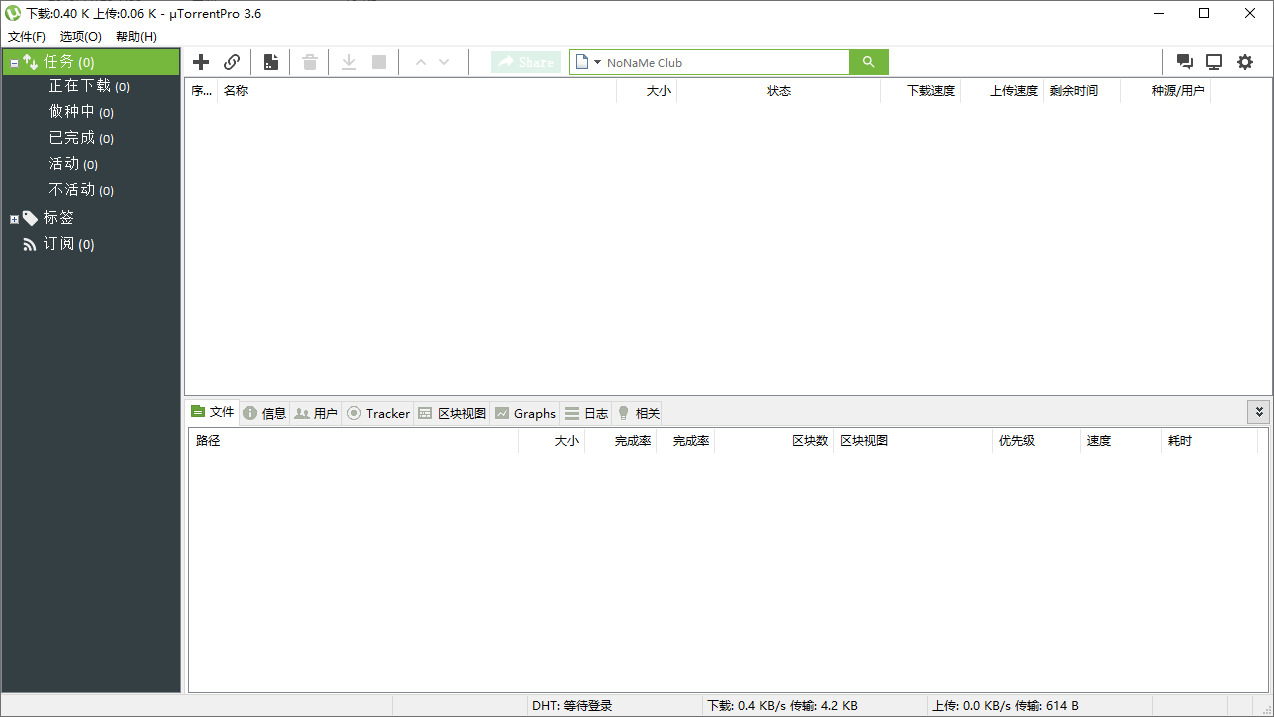Click the Stop torrent square icon
Screen dimensions: 1274x717
(x=378, y=62)
